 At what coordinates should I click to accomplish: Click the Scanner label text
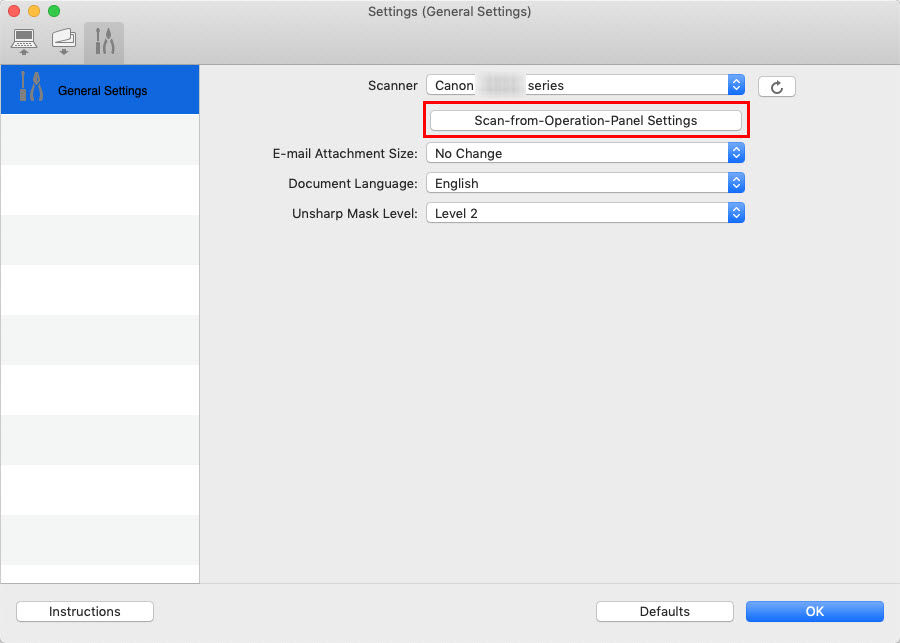pos(393,86)
